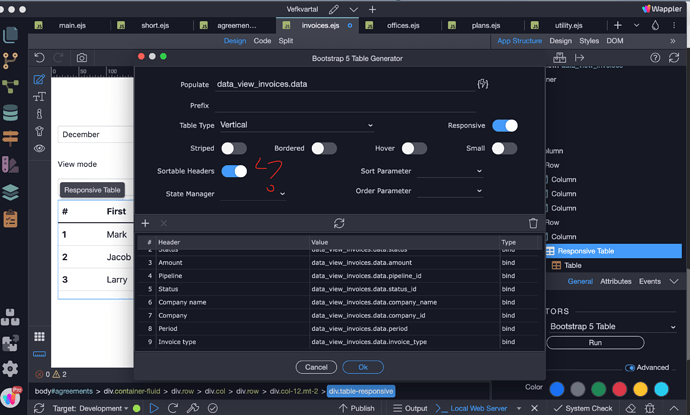Viewport: 690px width, 415px height.
Task: Enable the Hover switch
Action: (x=414, y=148)
